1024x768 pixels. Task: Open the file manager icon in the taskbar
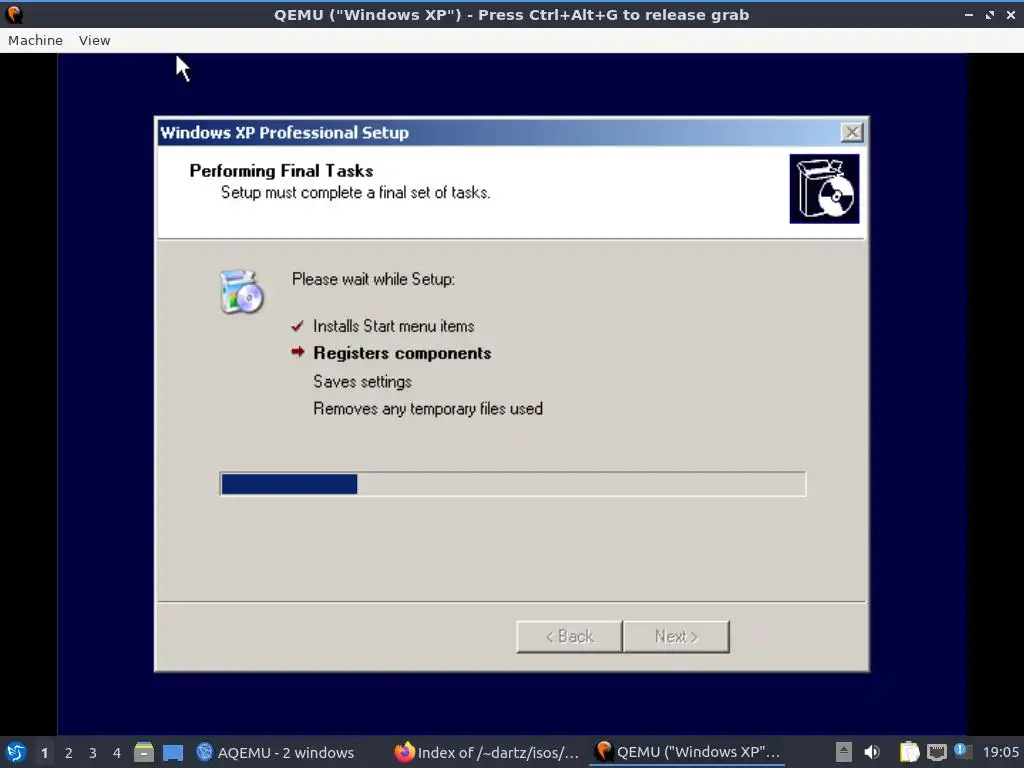click(x=144, y=752)
